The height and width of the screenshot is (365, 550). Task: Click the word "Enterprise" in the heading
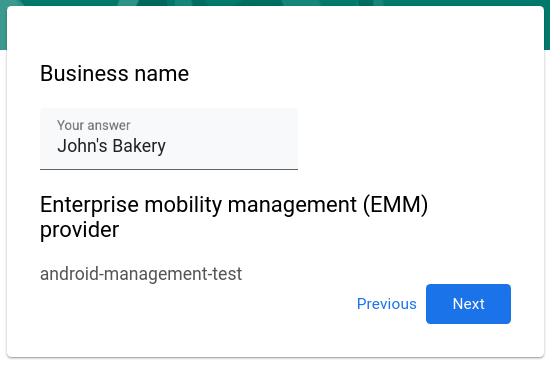tap(89, 204)
